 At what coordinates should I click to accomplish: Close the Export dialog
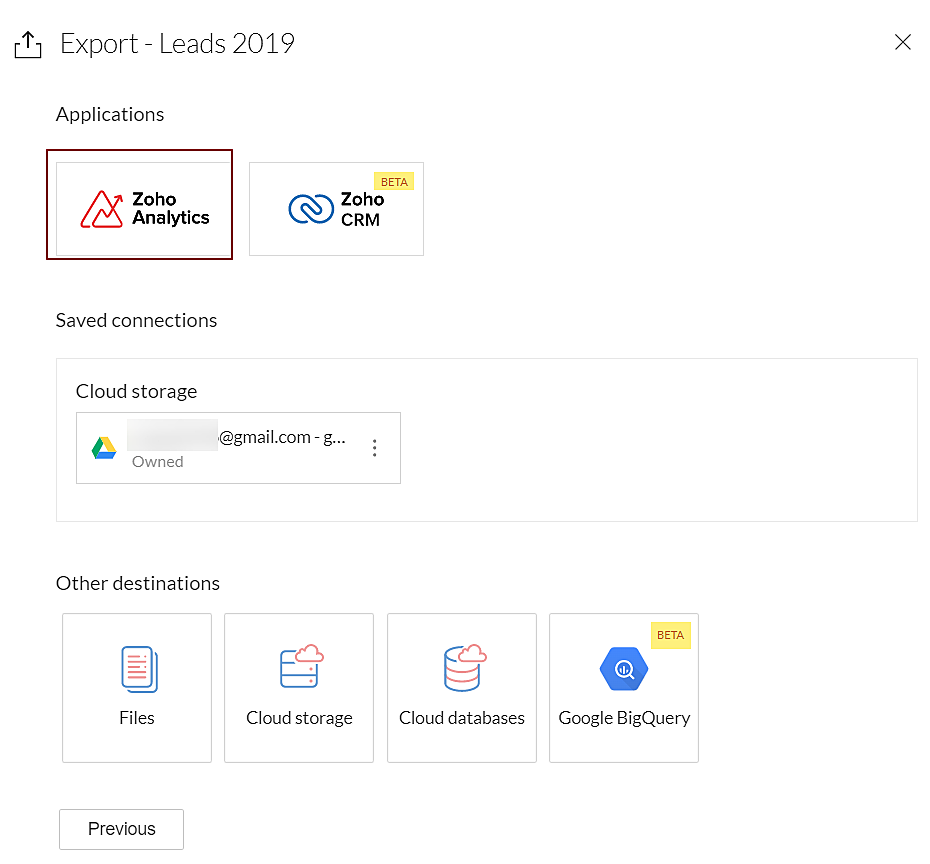pos(903,42)
